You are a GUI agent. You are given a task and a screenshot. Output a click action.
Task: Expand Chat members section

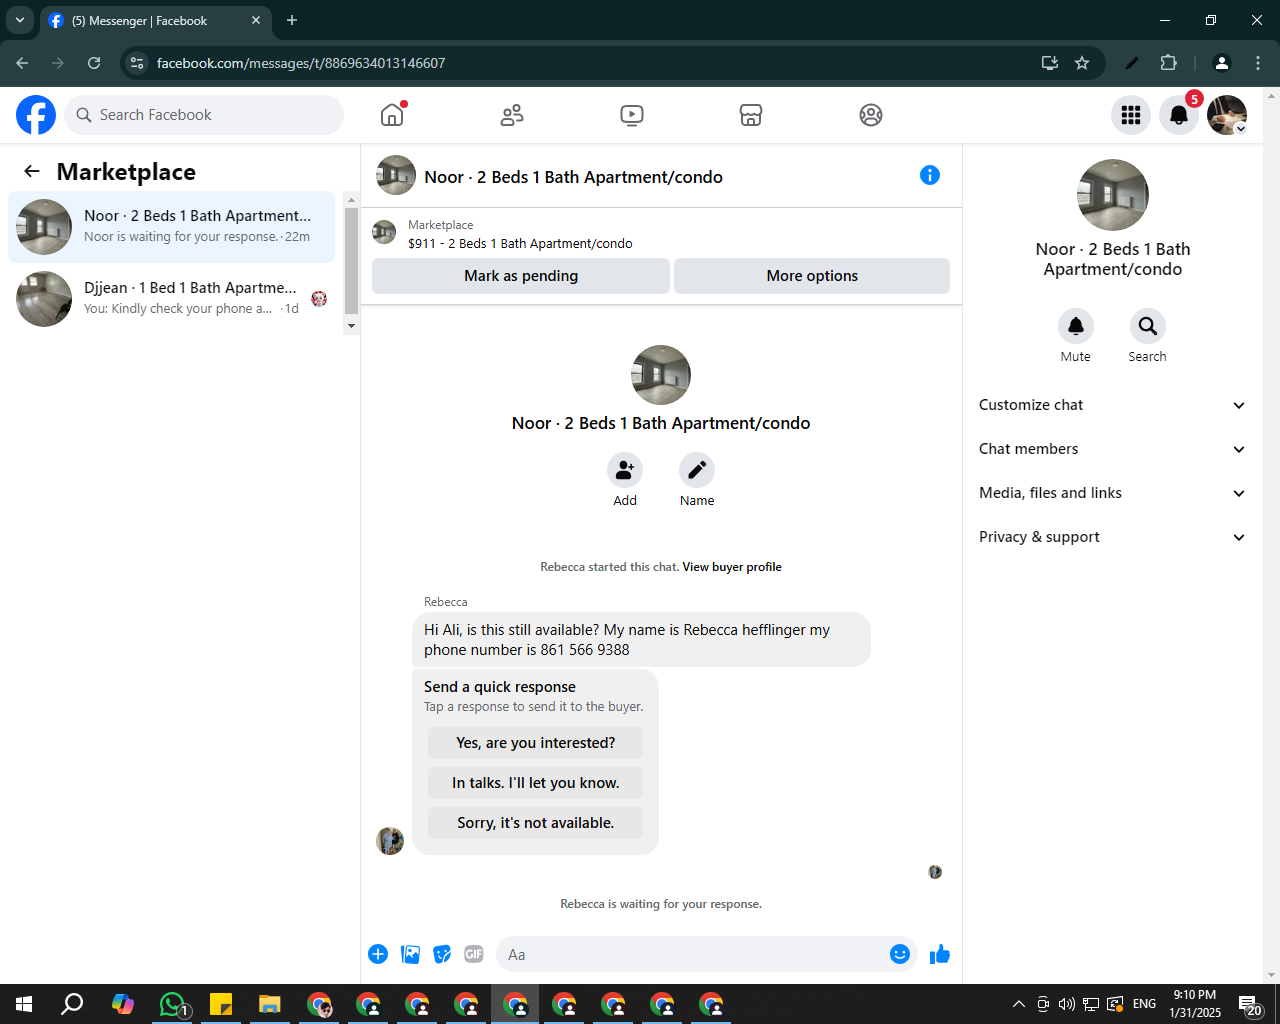pyautogui.click(x=1112, y=449)
